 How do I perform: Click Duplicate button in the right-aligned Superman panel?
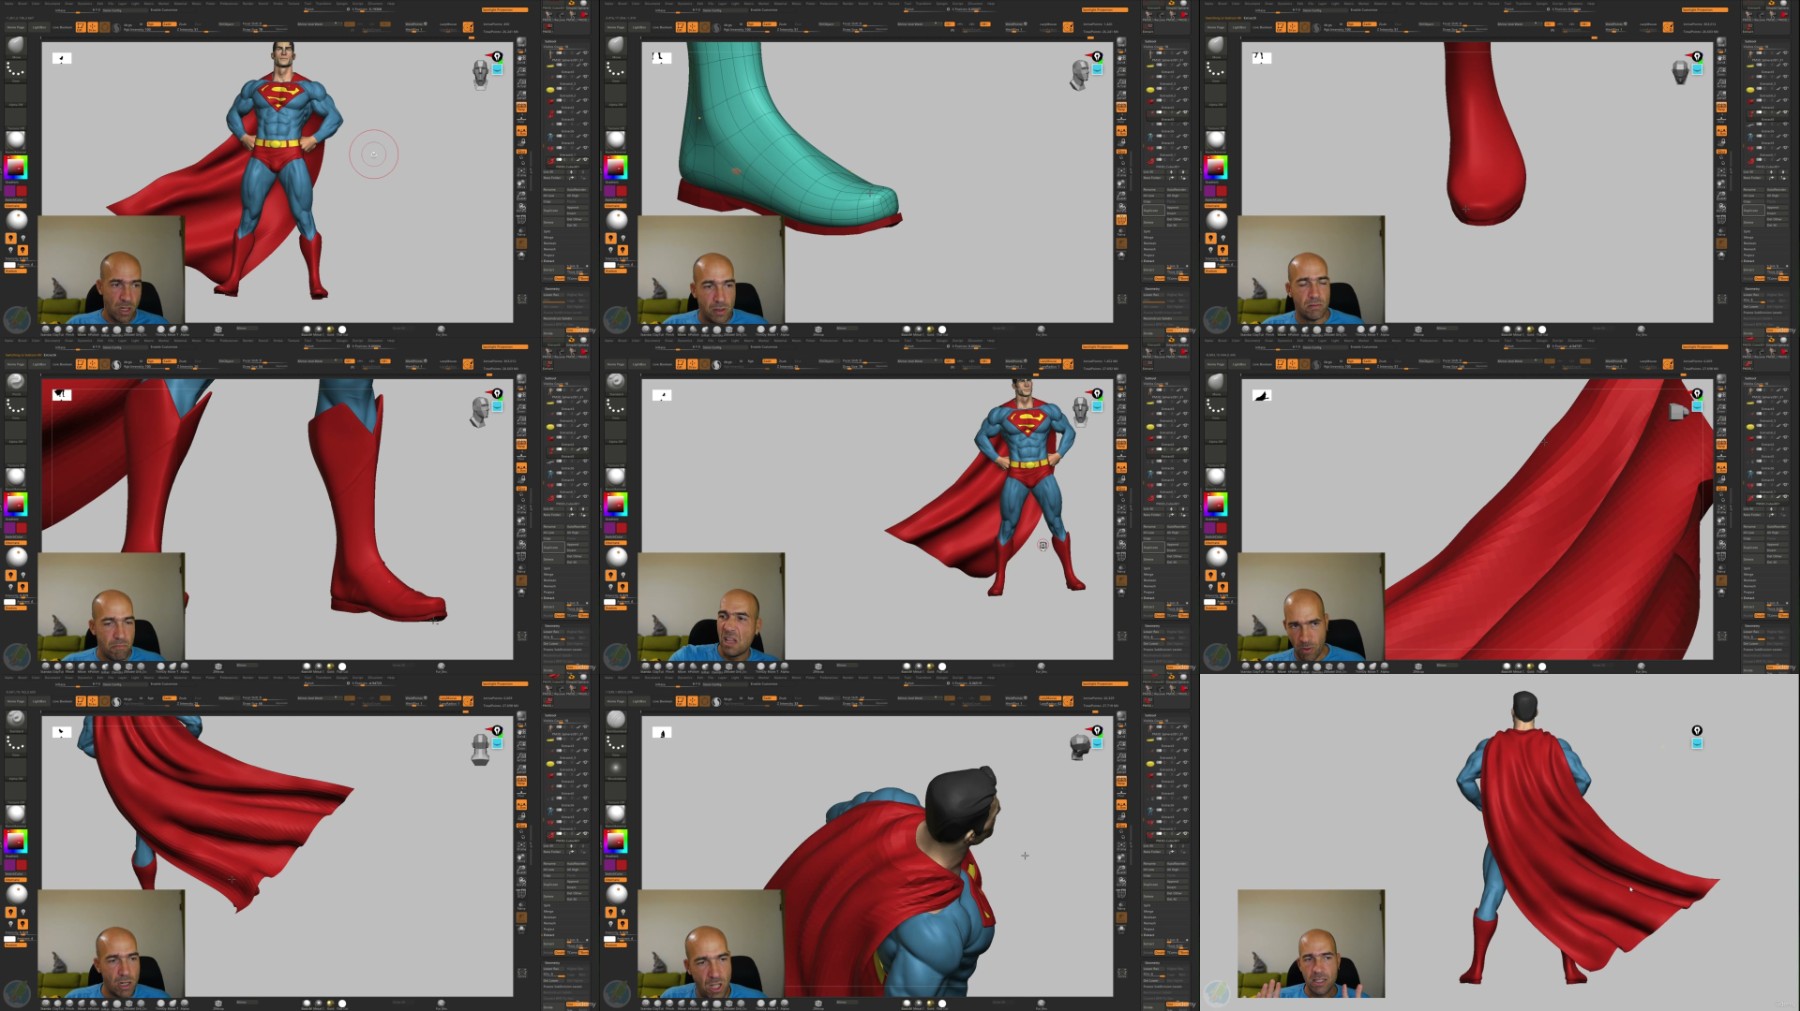[x=1154, y=547]
